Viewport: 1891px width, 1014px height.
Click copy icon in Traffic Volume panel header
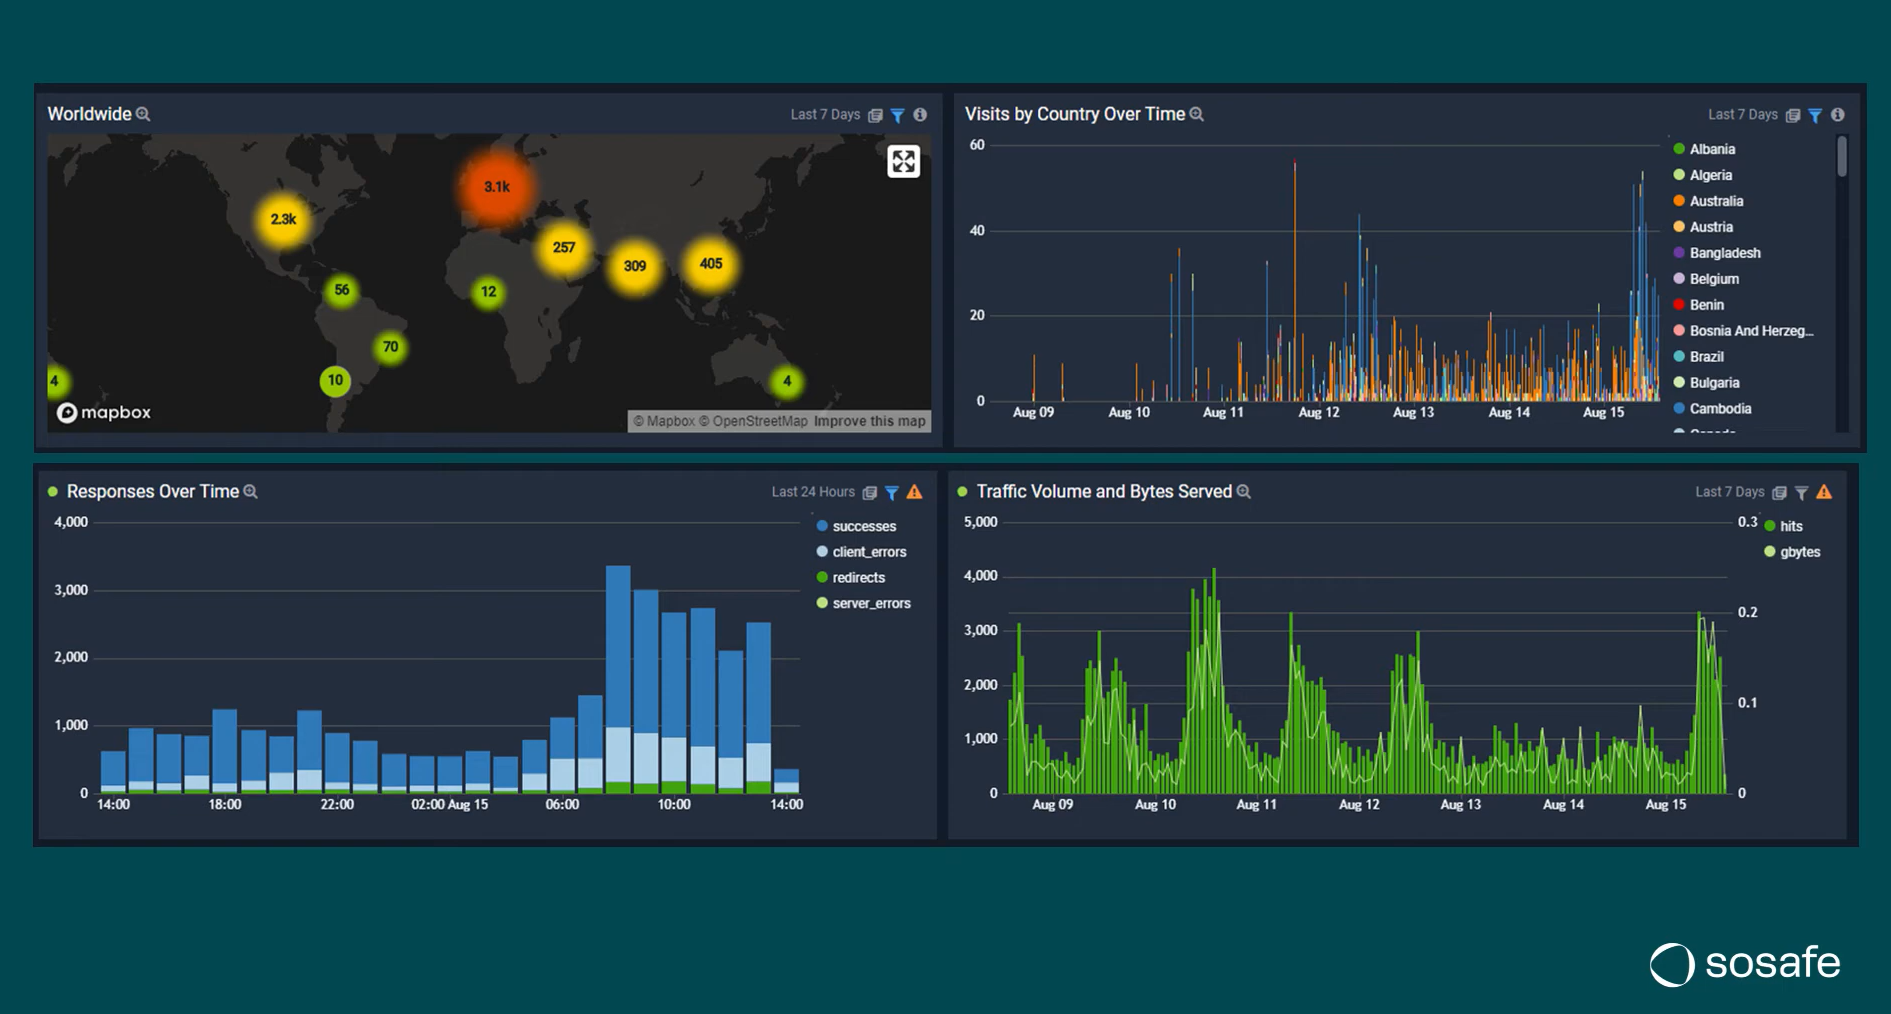tap(1779, 492)
